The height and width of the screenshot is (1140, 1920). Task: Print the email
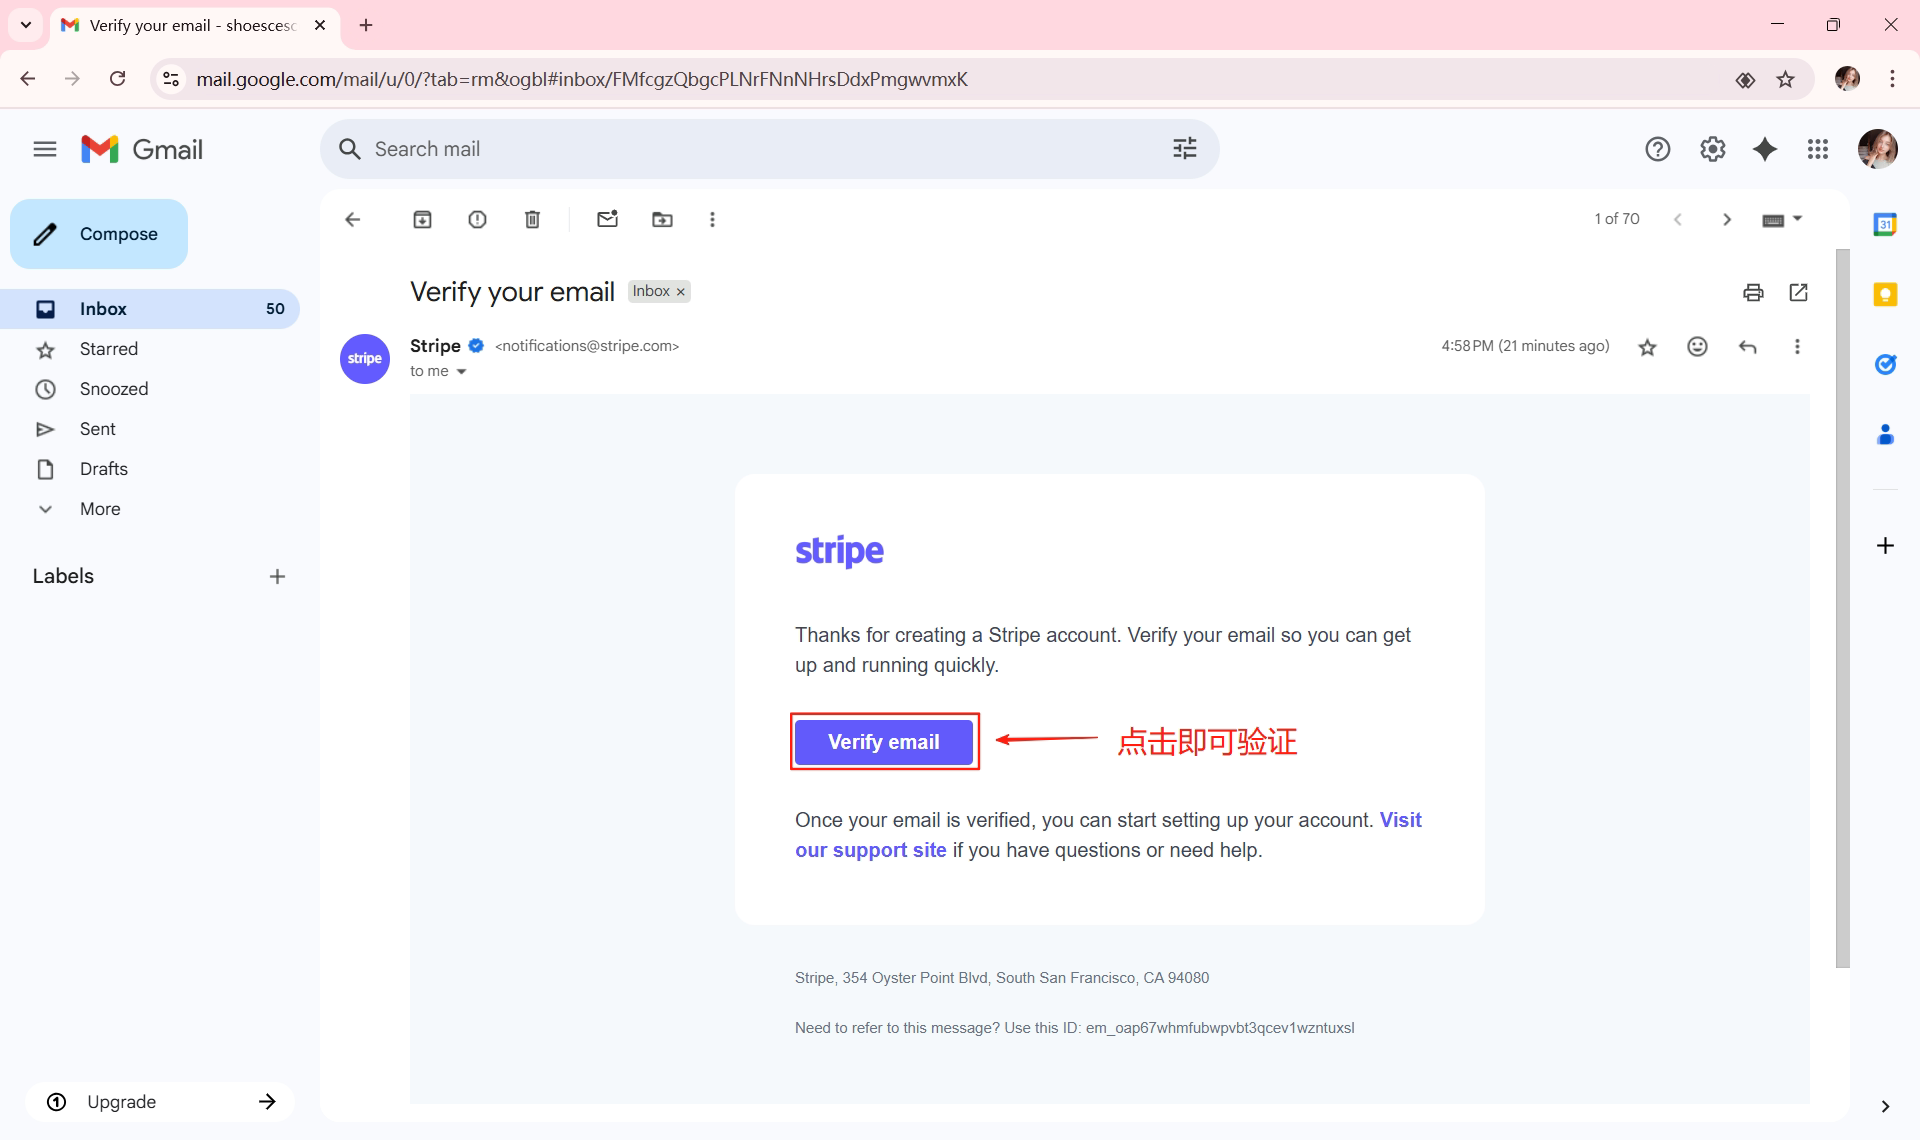[1753, 292]
